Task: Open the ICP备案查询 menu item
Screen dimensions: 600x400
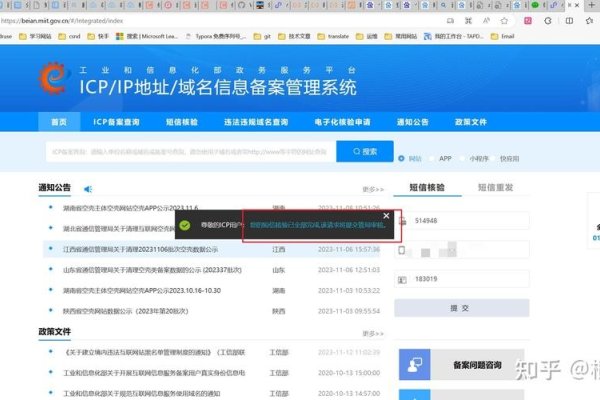Action: coord(116,122)
